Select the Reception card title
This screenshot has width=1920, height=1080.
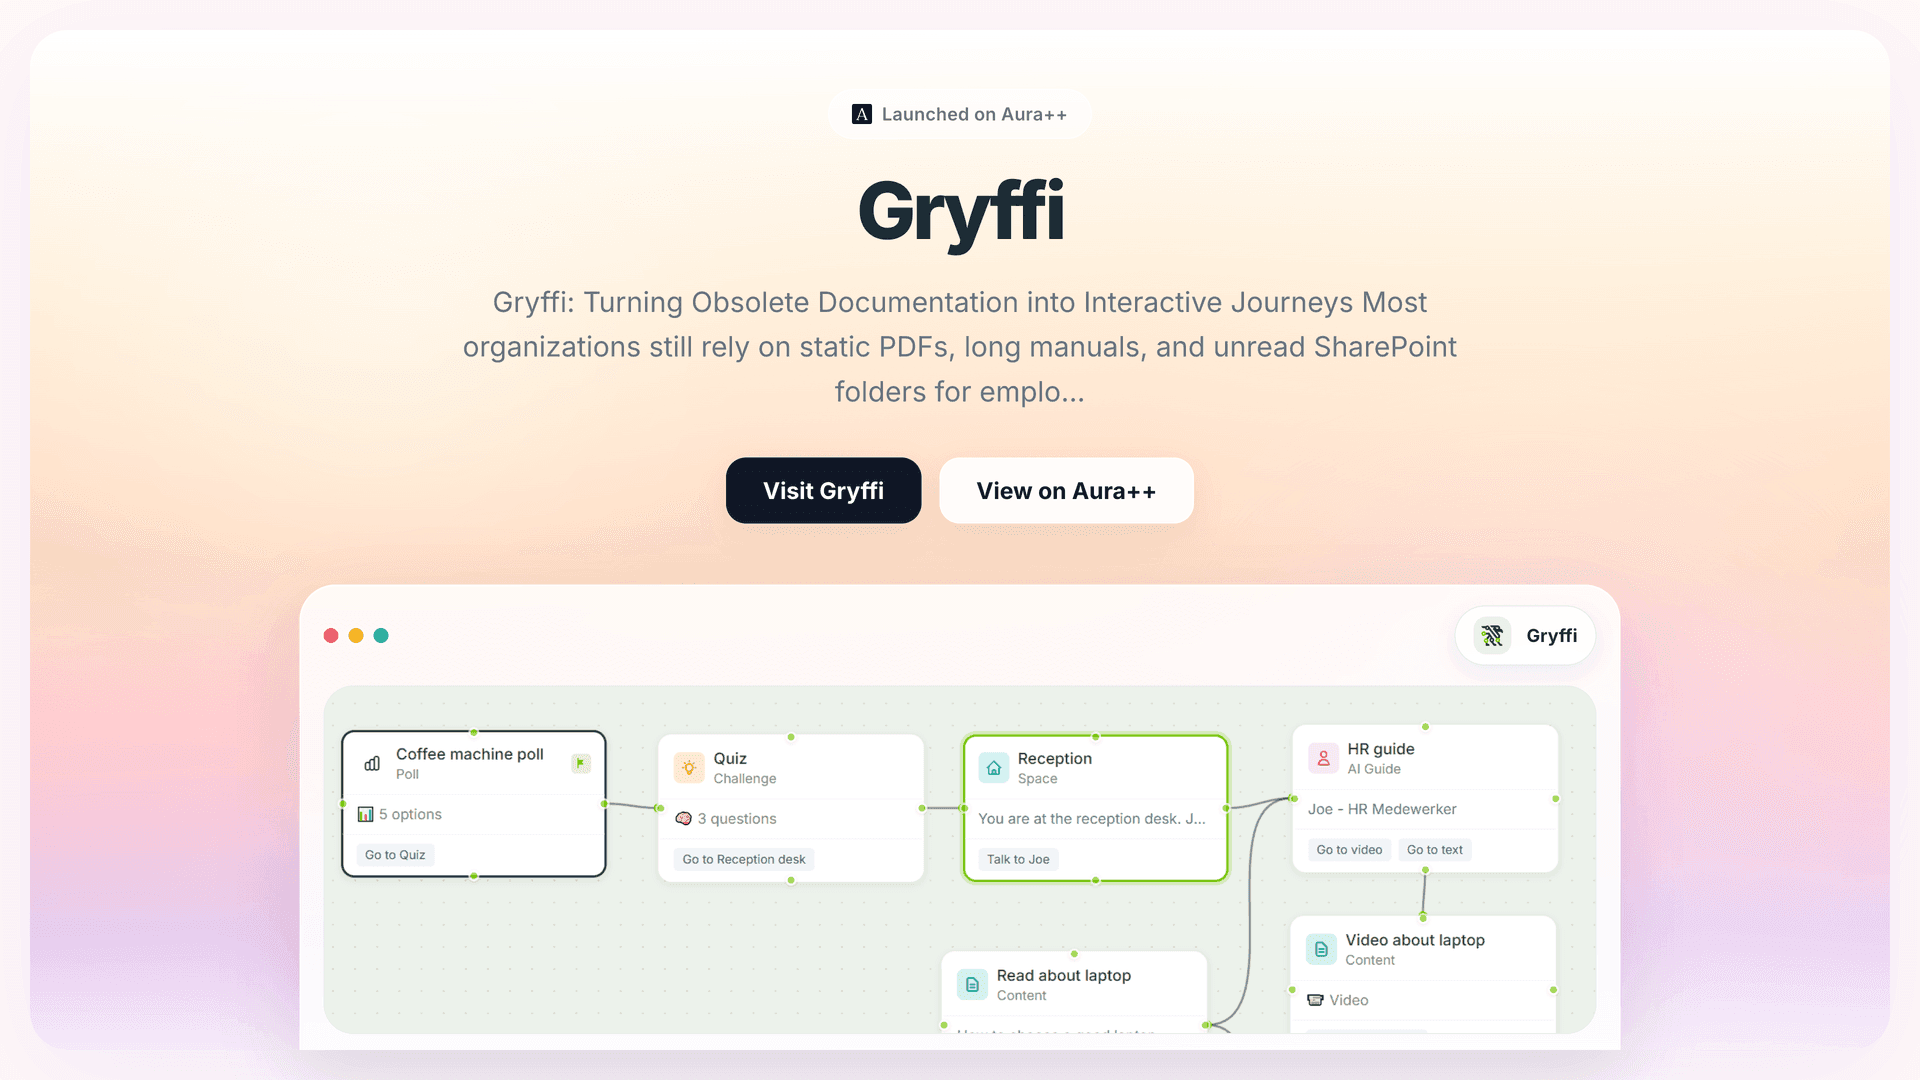click(x=1054, y=758)
